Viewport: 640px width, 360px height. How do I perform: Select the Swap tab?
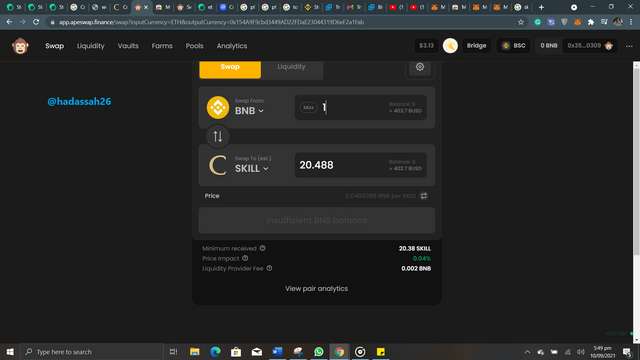coord(230,69)
